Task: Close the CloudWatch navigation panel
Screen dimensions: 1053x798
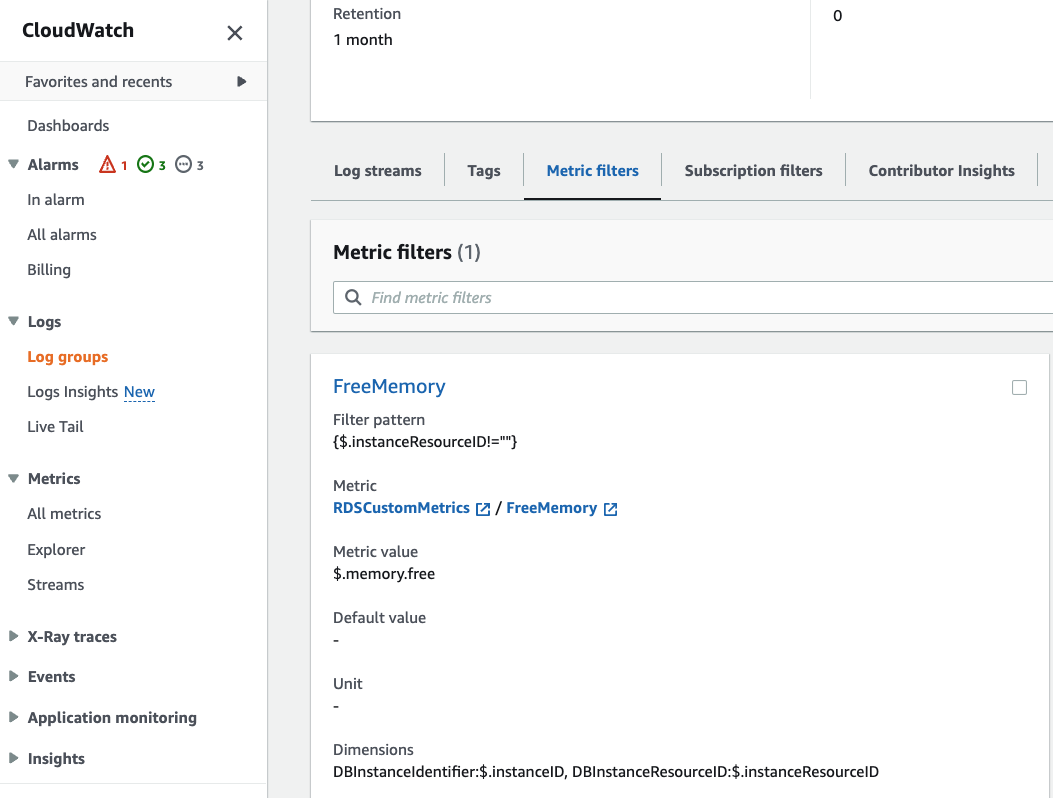Action: 234,33
